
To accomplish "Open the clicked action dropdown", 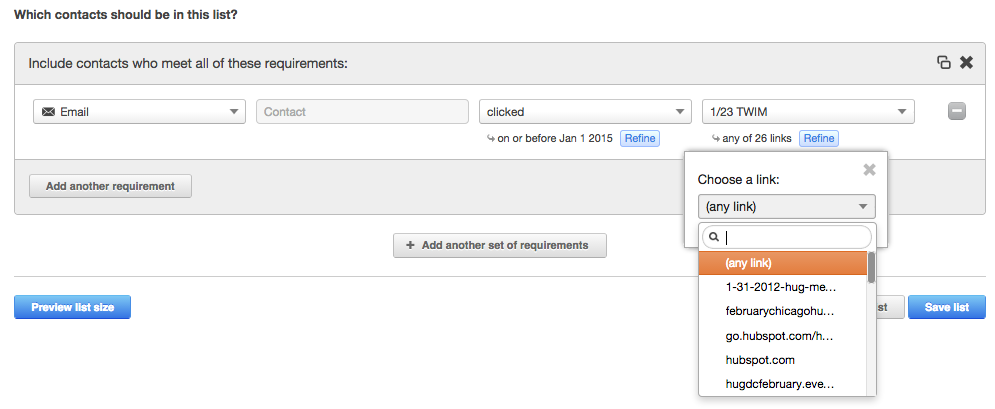I will click(x=585, y=112).
